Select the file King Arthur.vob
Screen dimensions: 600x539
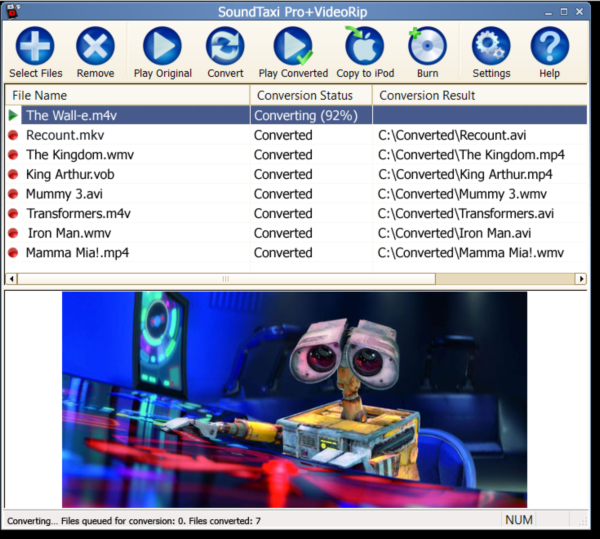(70, 174)
